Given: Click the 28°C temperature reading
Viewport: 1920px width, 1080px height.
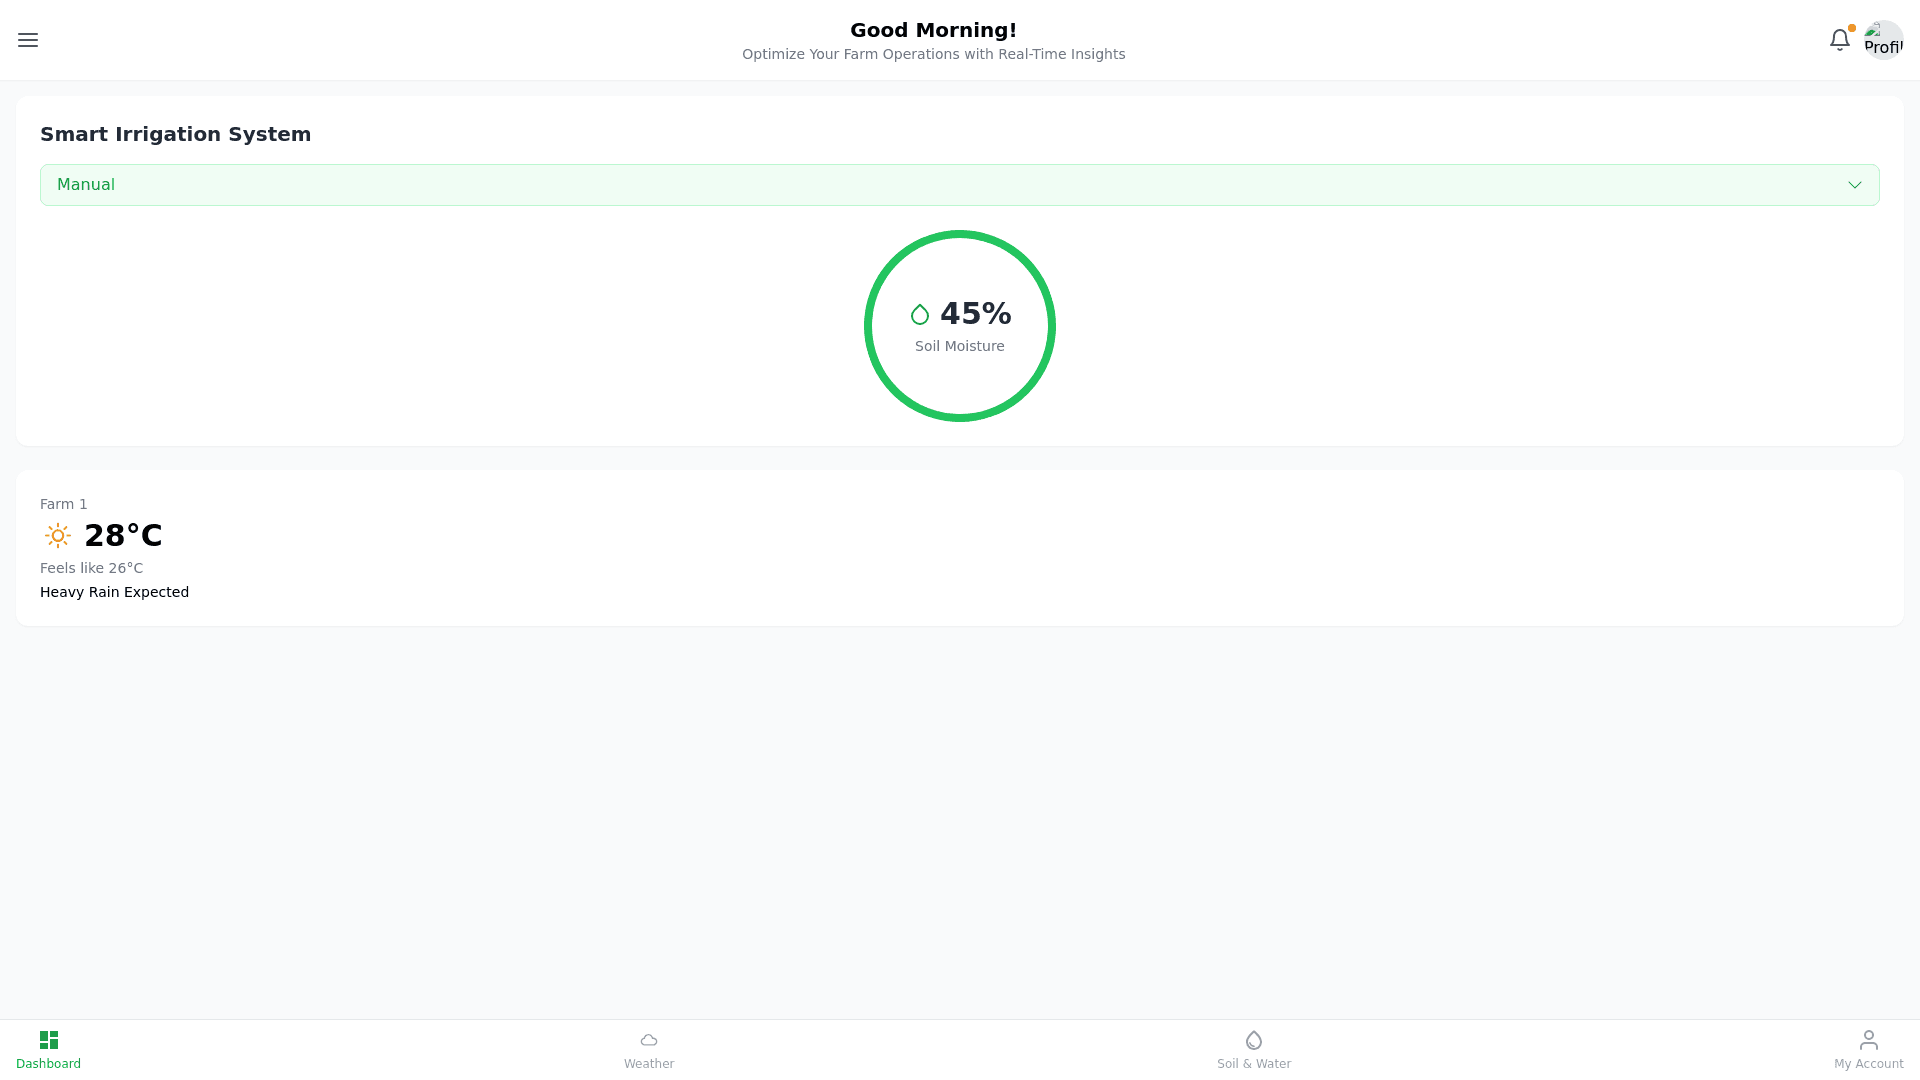Looking at the screenshot, I should 123,536.
